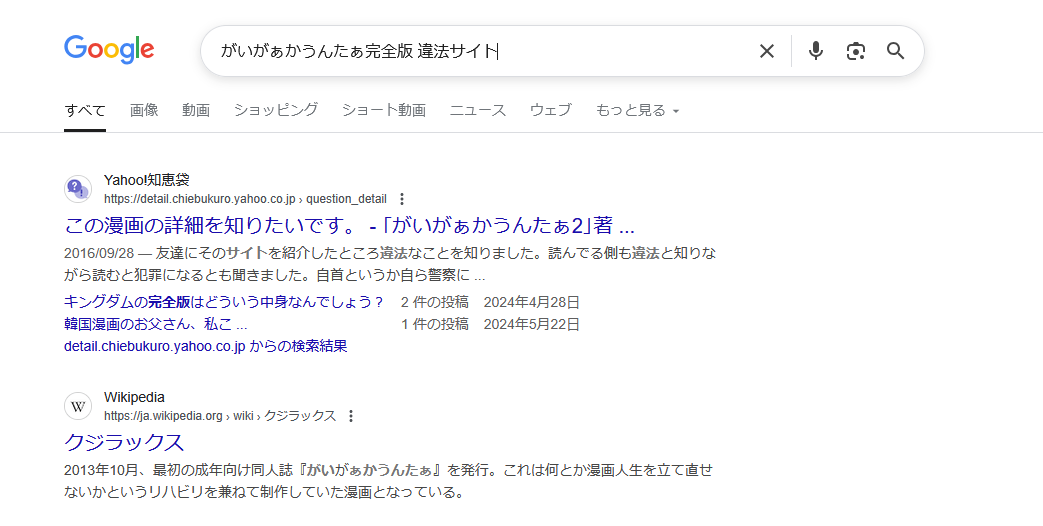Click the date 2024年4月28日

pyautogui.click(x=531, y=303)
